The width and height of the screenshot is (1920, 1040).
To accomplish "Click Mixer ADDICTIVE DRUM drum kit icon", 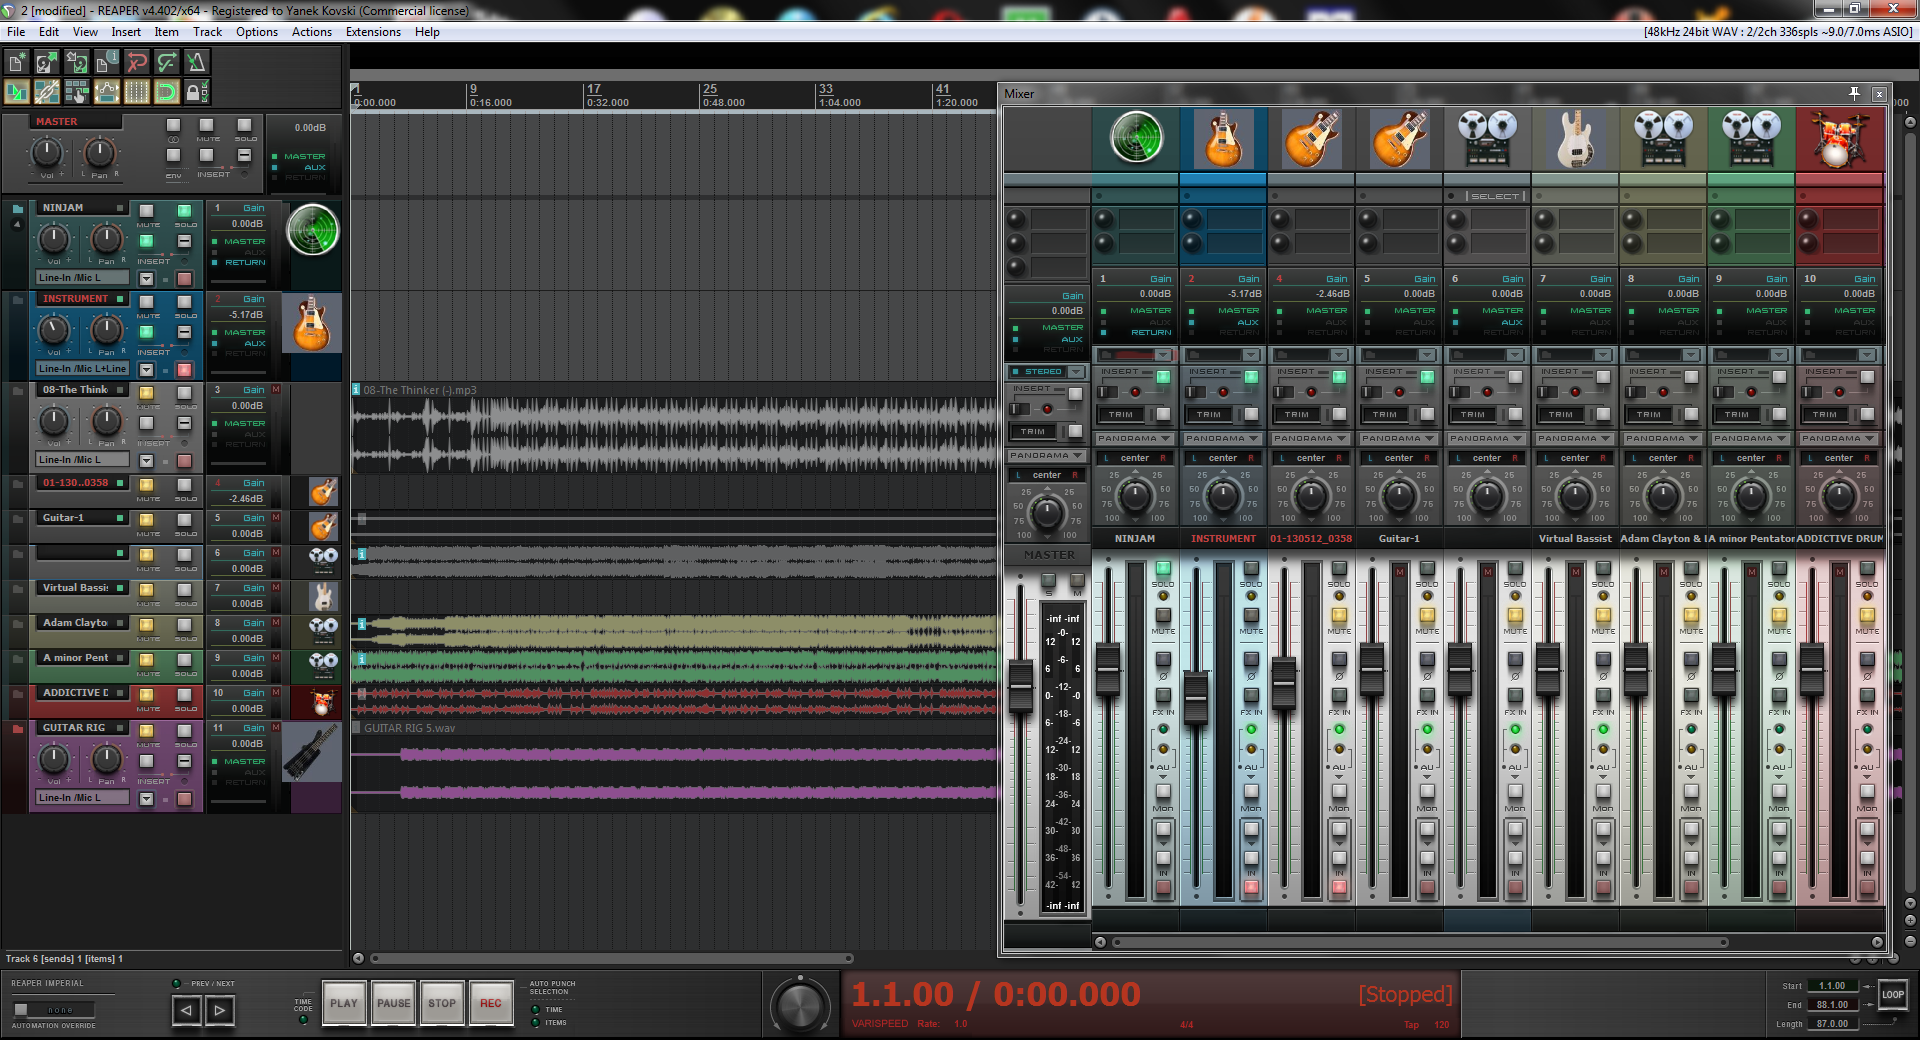I will pyautogui.click(x=1839, y=139).
